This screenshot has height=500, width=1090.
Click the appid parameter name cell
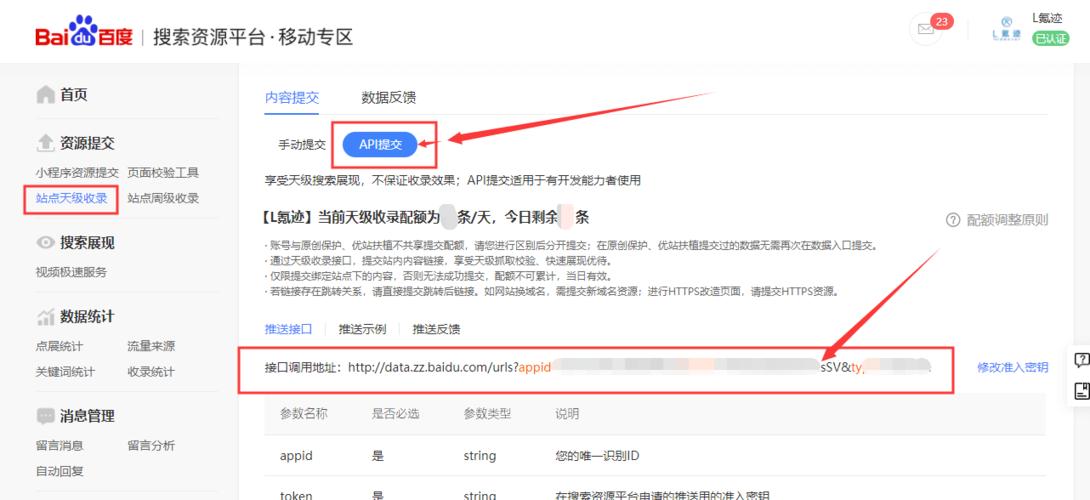(296, 456)
